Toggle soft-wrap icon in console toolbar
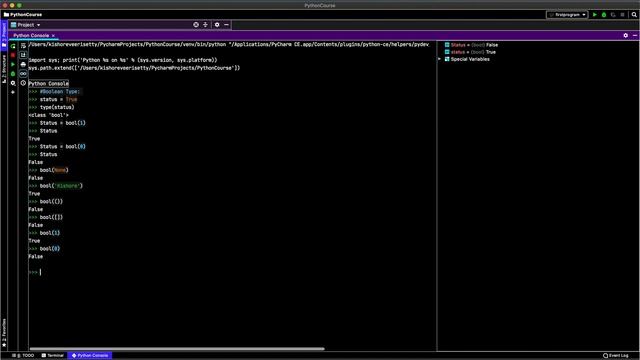This screenshot has width=640, height=360. (23, 46)
